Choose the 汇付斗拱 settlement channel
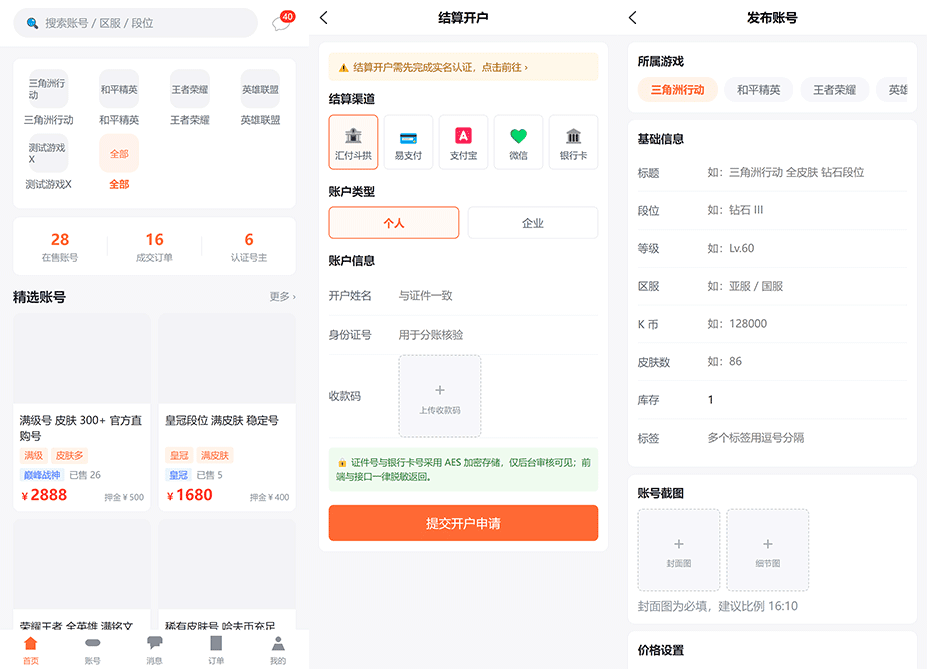This screenshot has width=928, height=669. (353, 142)
